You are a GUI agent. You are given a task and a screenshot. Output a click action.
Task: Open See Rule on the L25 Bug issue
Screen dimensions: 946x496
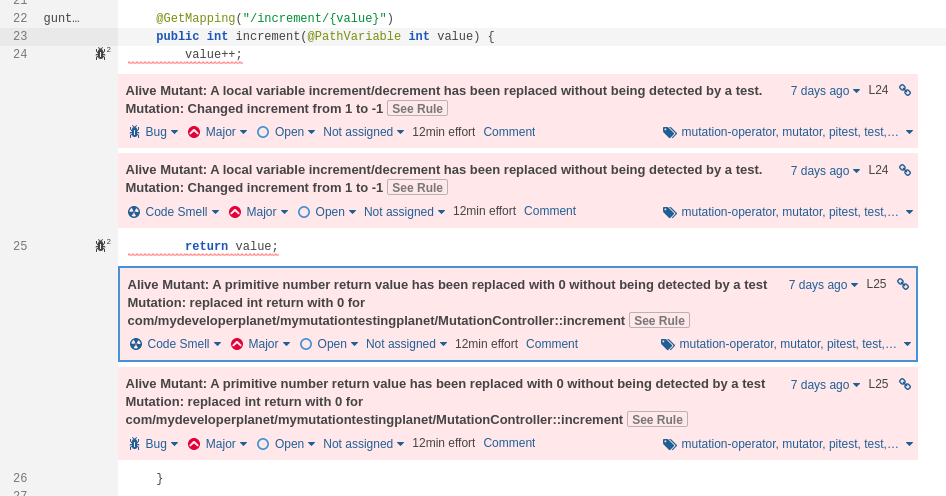[657, 419]
